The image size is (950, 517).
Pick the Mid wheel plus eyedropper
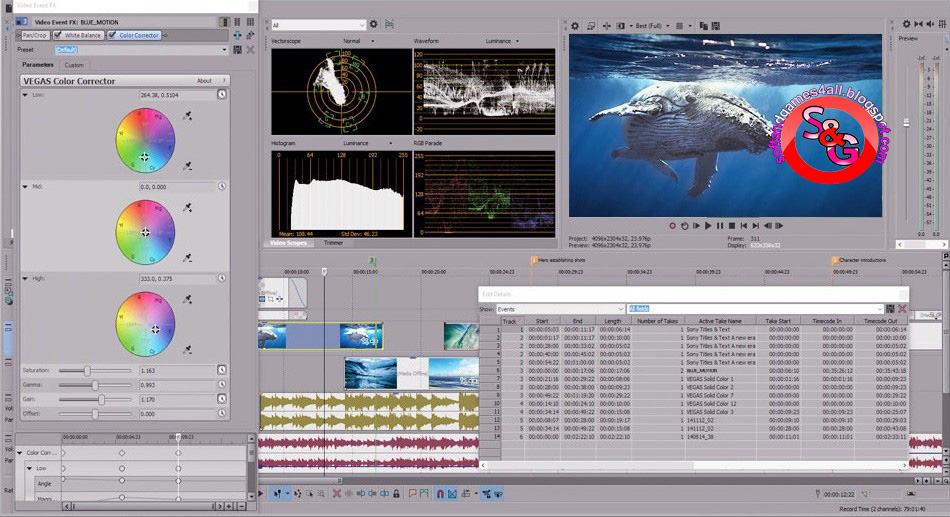coord(187,207)
